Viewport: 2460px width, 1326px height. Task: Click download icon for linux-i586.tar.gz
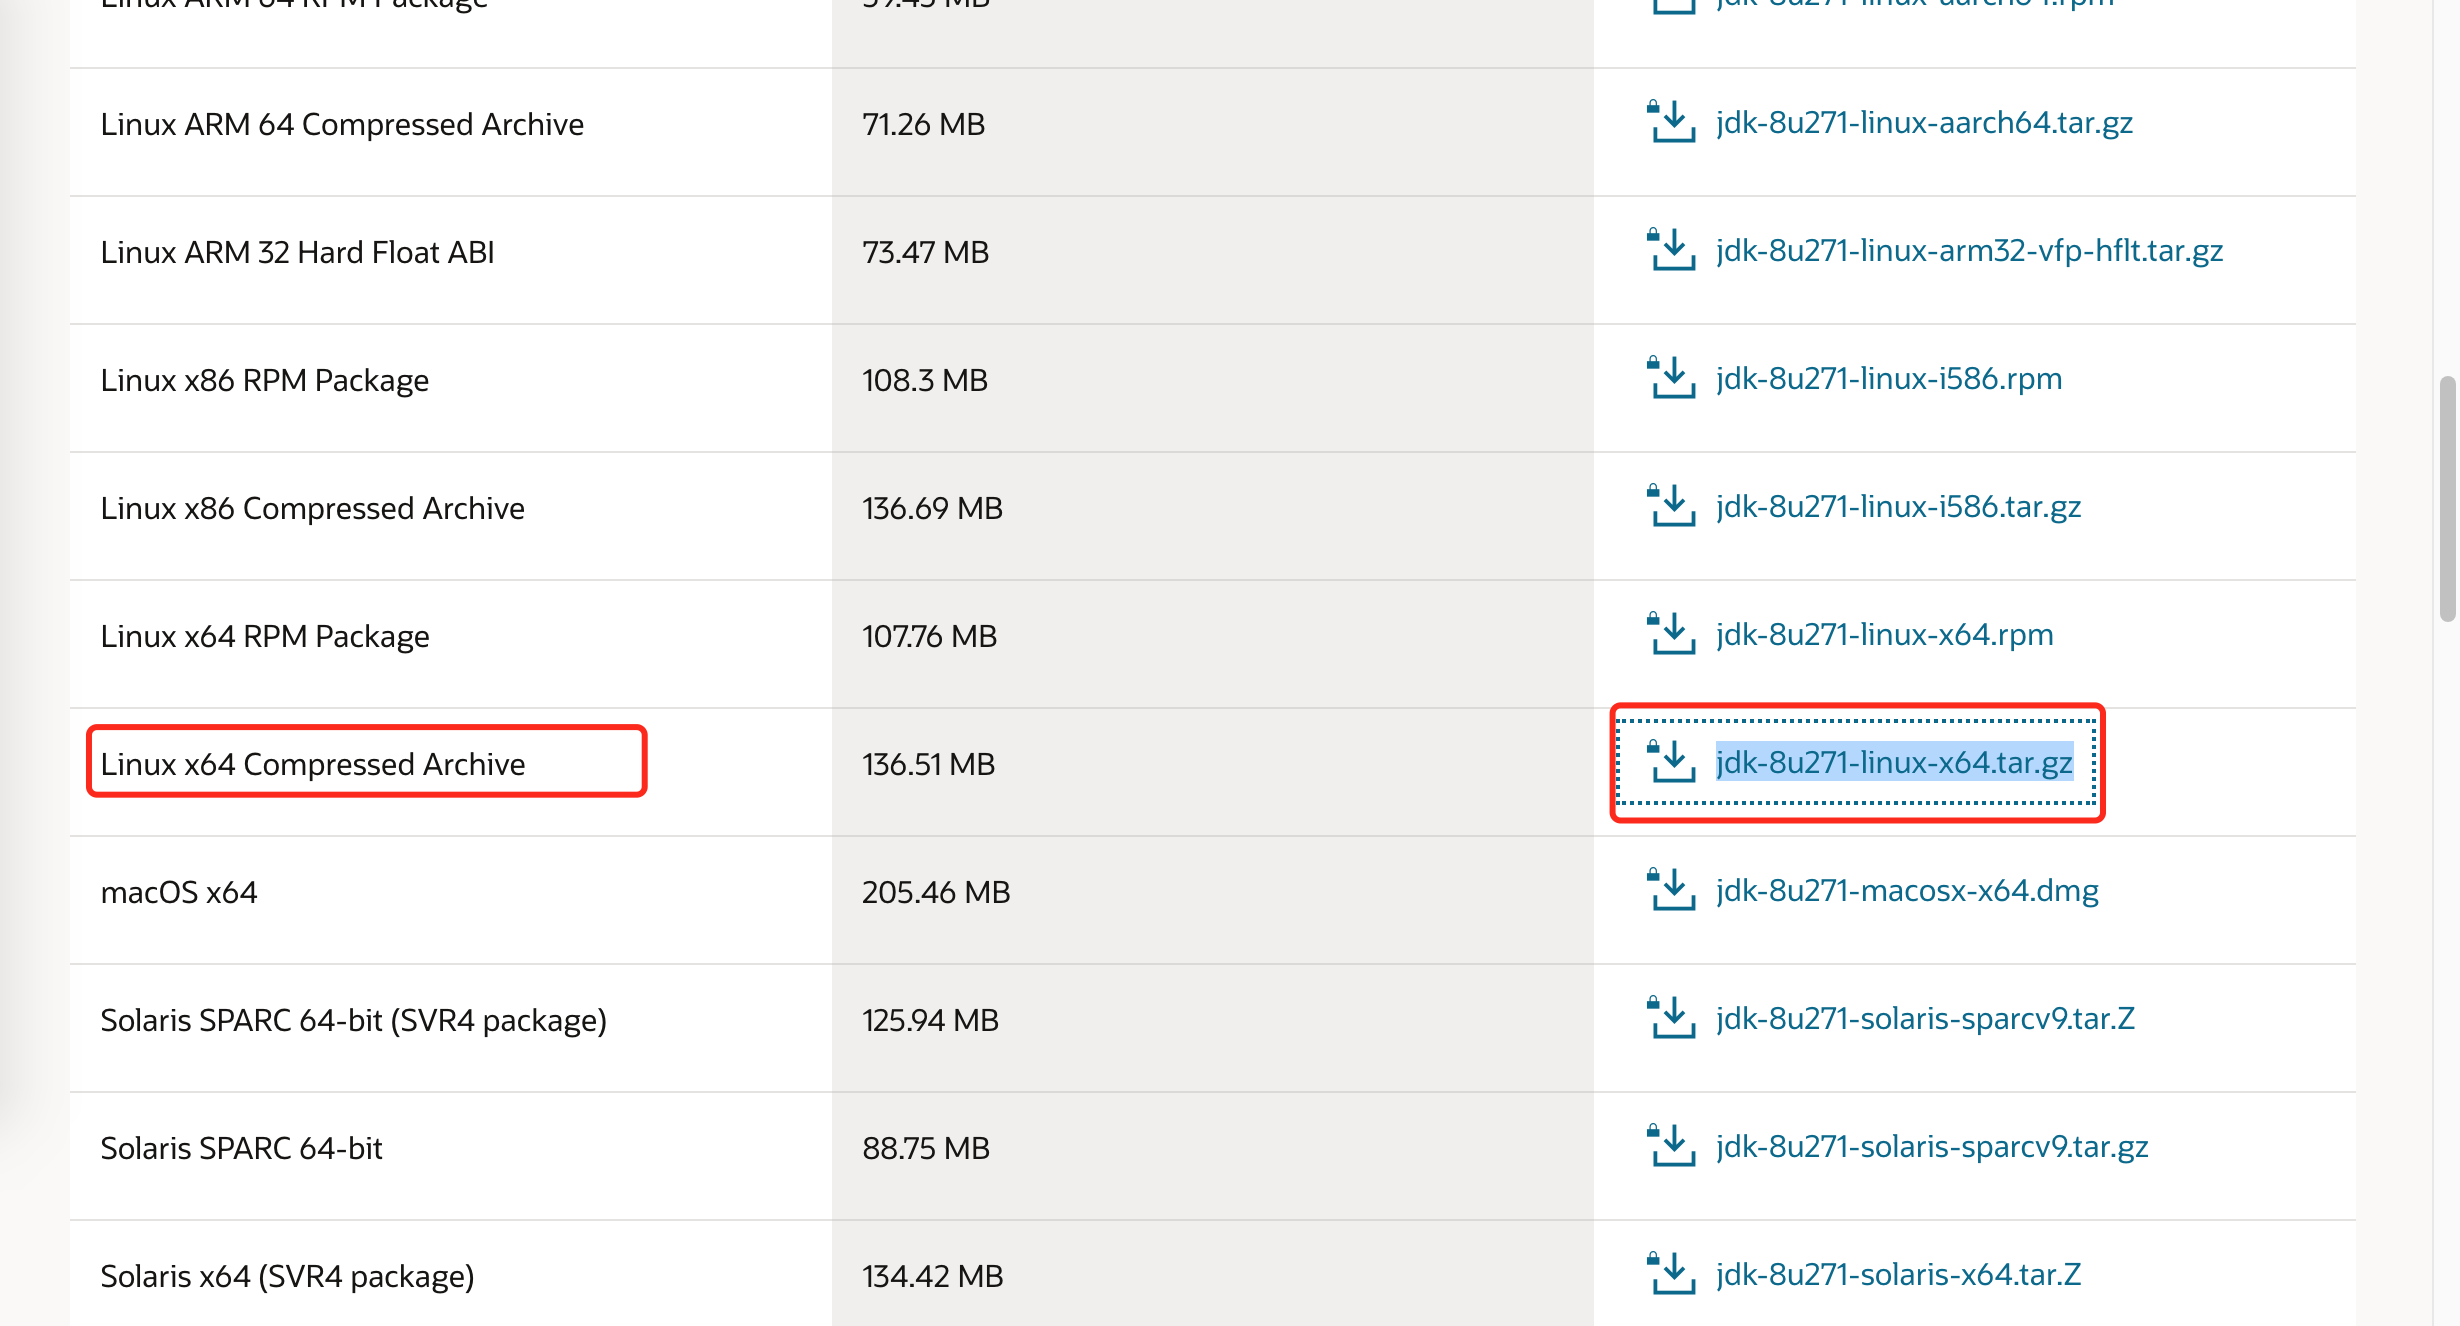coord(1670,506)
